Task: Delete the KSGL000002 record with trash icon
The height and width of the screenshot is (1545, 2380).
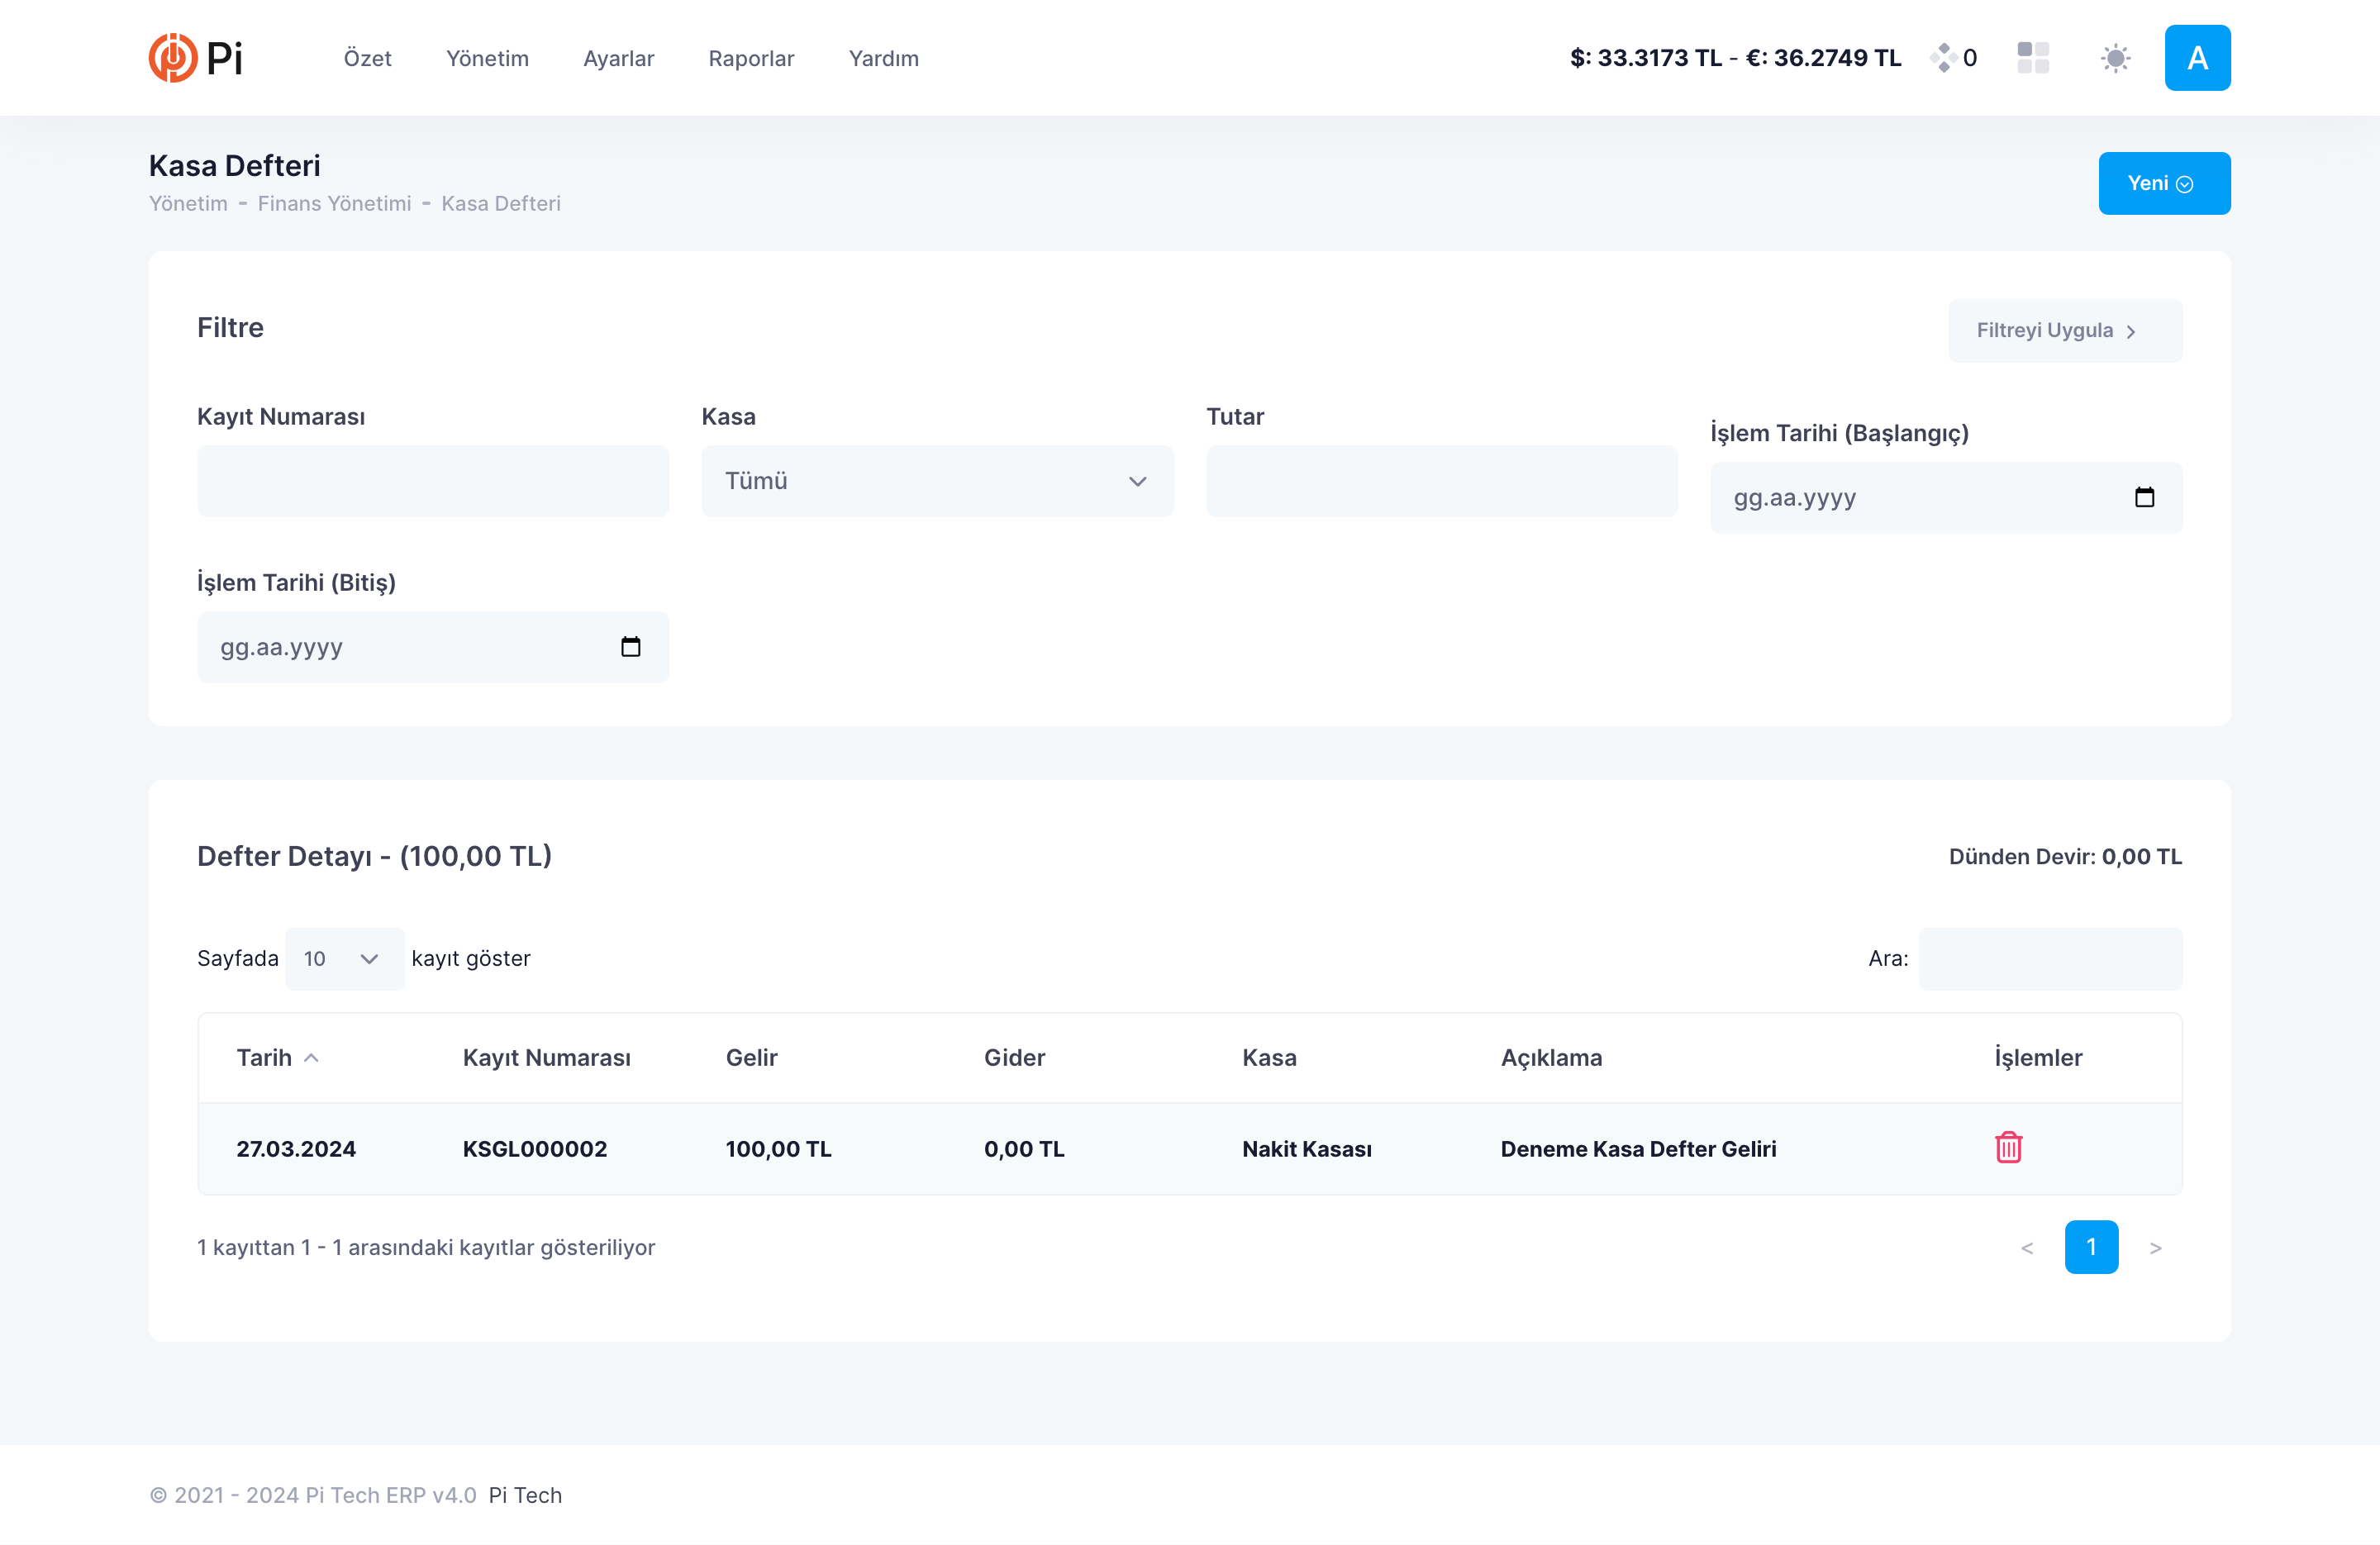Action: click(x=2008, y=1147)
